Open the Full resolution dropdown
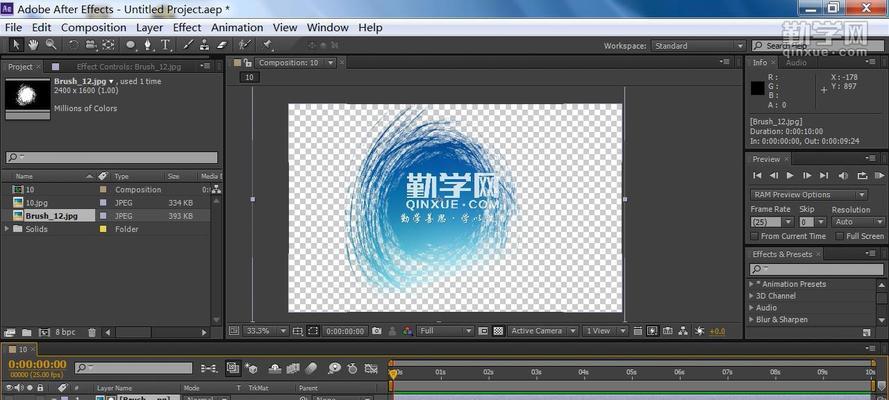Viewport: 889px width, 400px height. pyautogui.click(x=445, y=331)
